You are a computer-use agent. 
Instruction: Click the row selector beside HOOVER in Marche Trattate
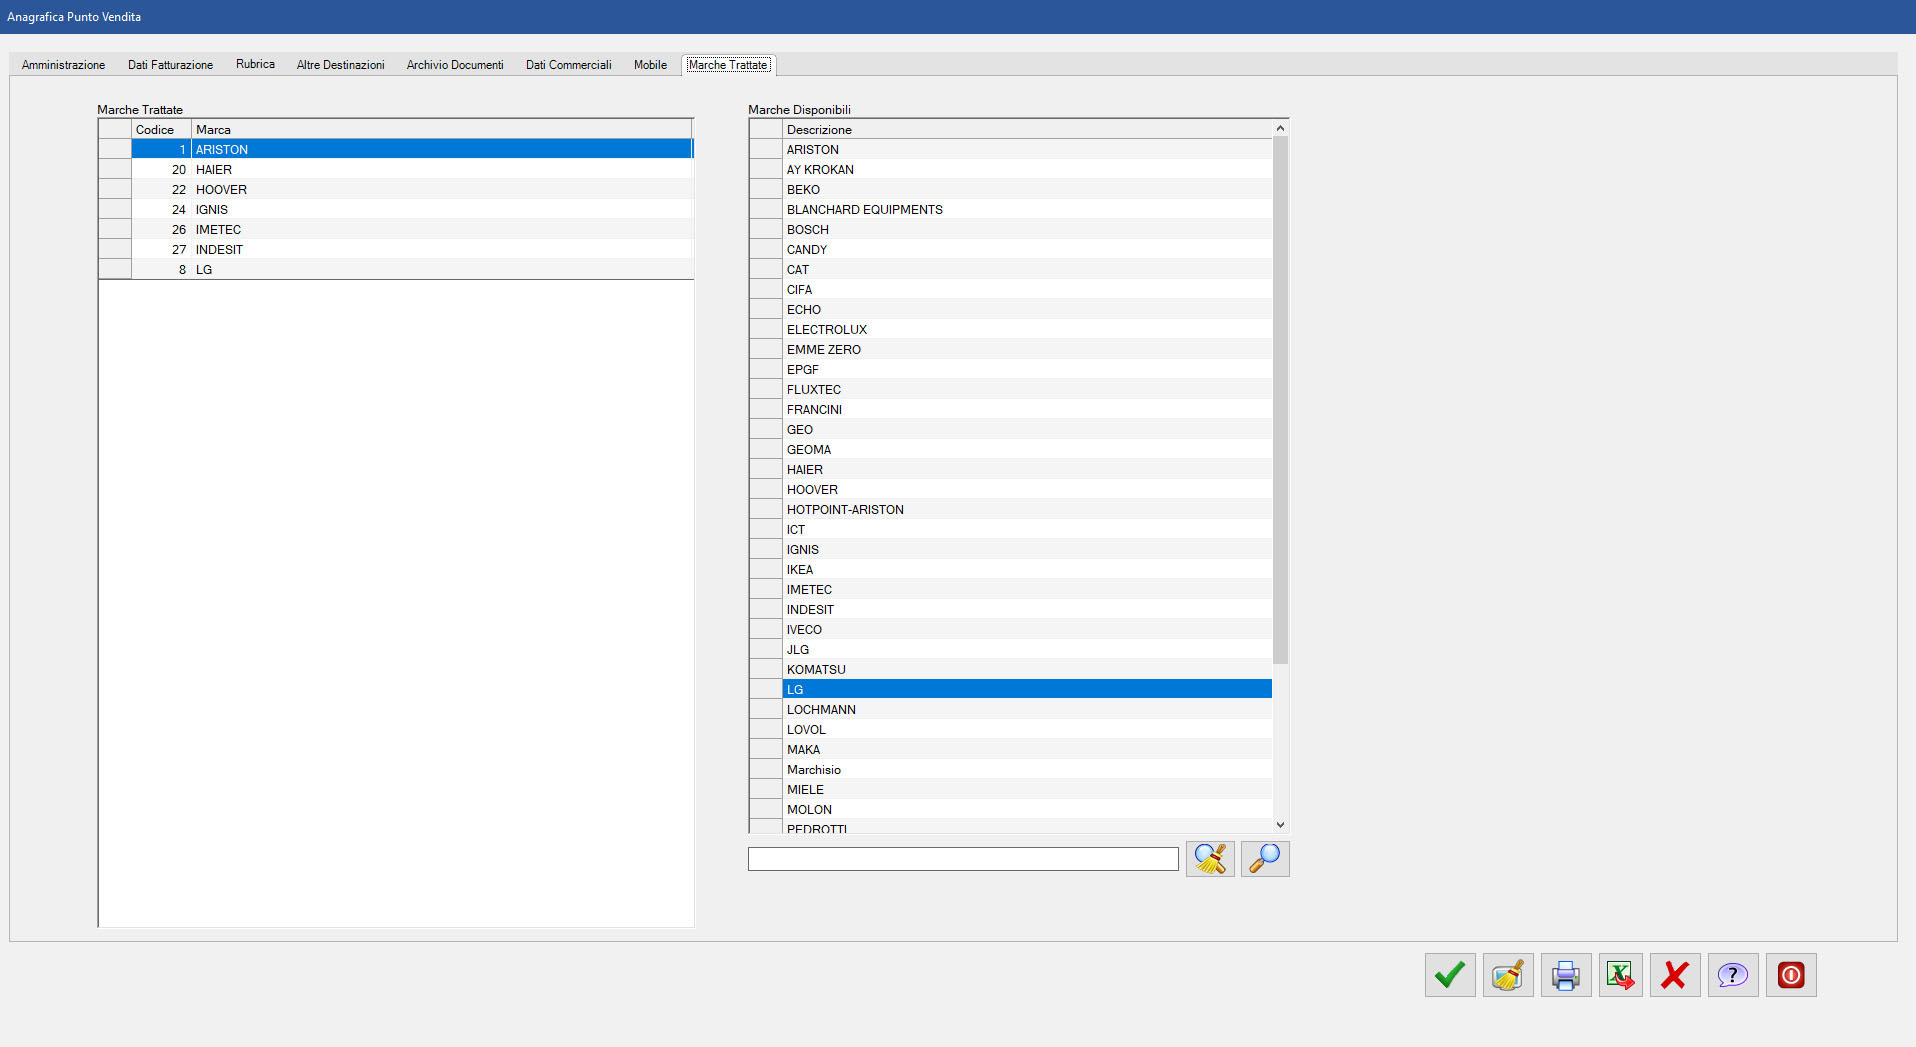pyautogui.click(x=115, y=190)
